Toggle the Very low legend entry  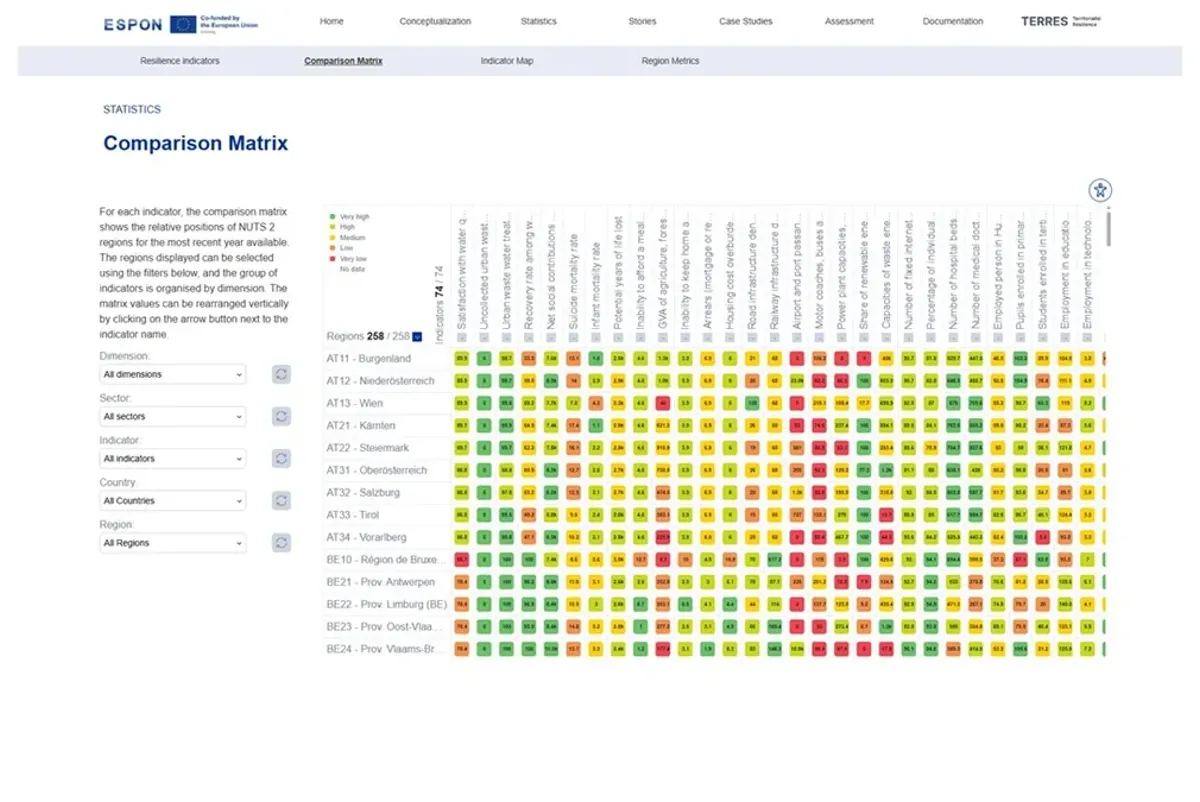coord(332,257)
